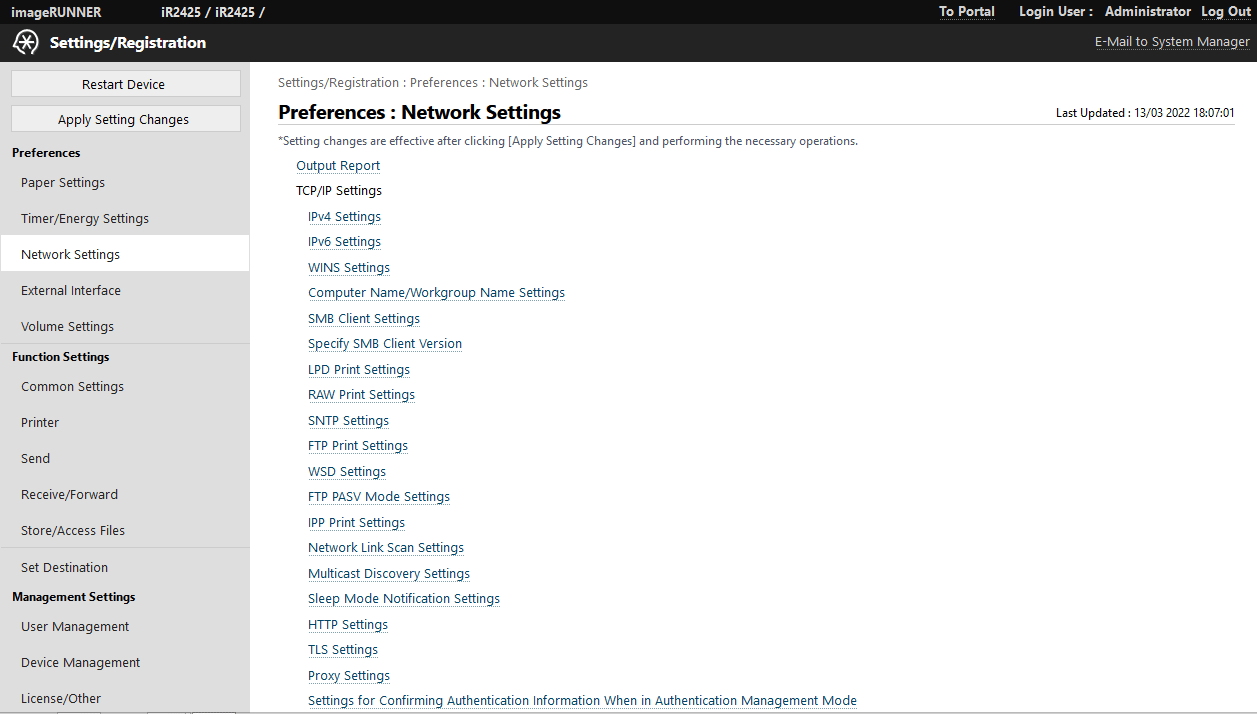Screen dimensions: 1257x714
Task: Select Device Management menu item
Action: (80, 663)
